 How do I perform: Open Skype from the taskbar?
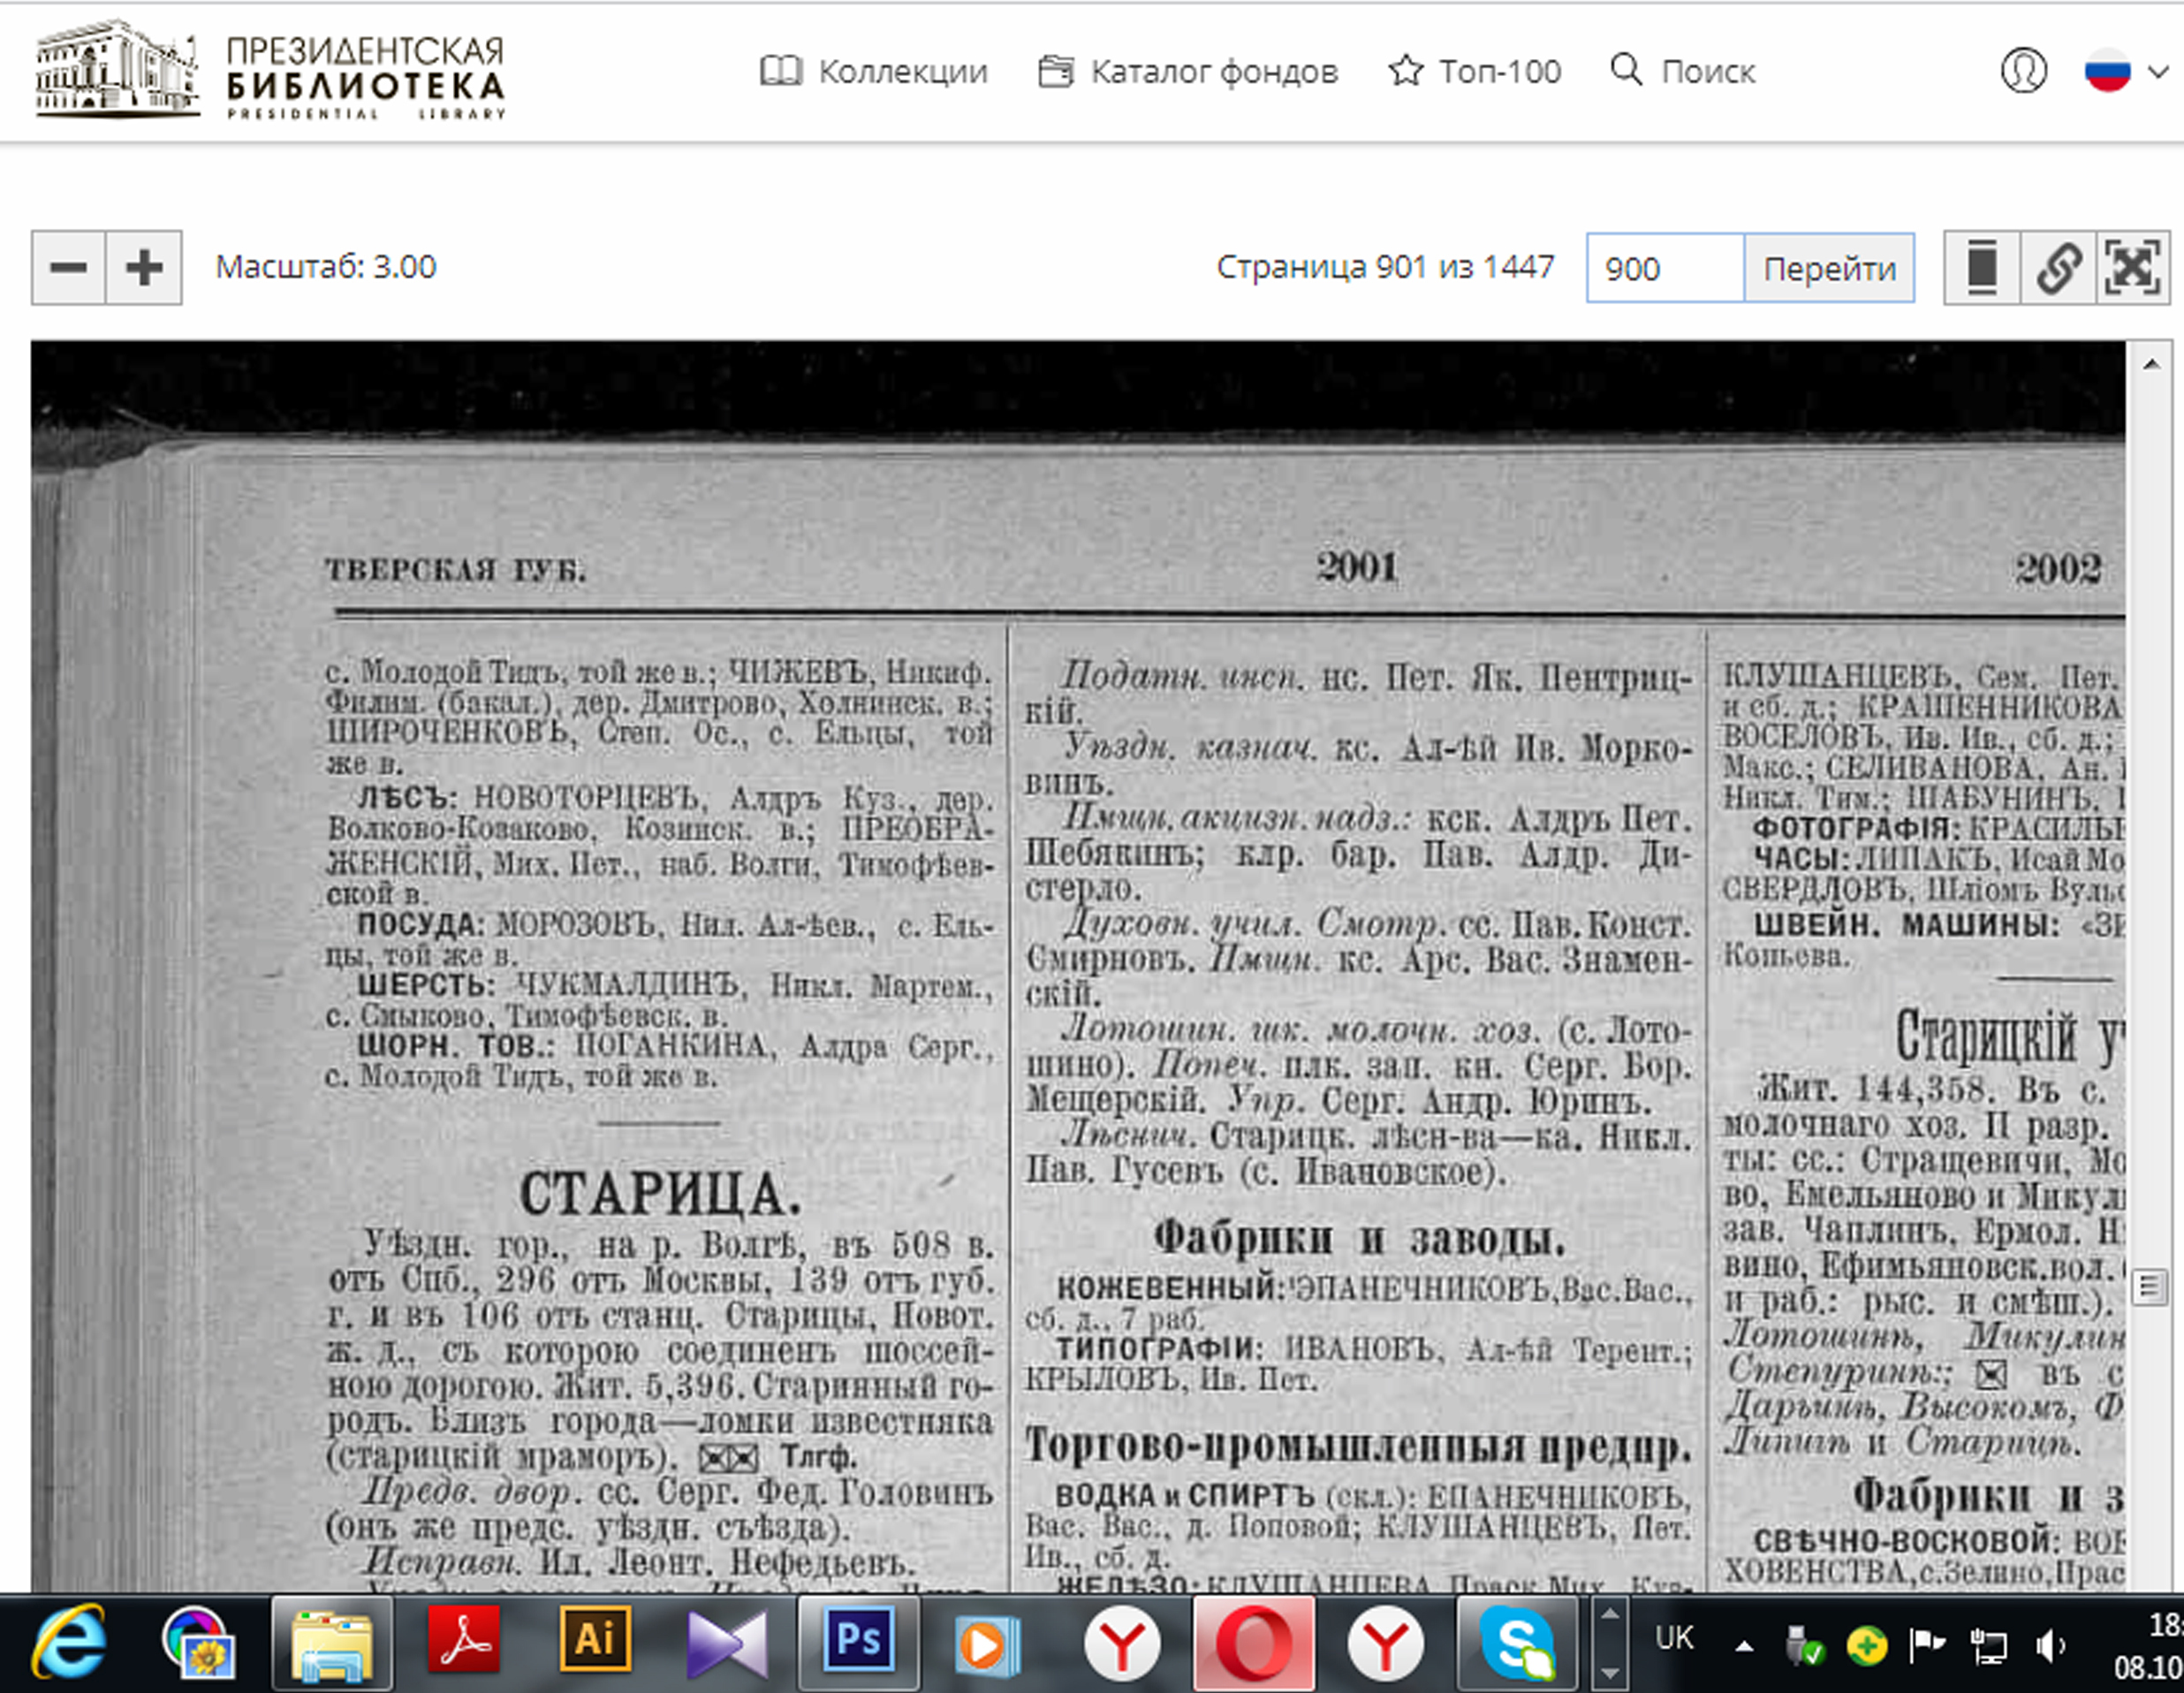click(x=1516, y=1644)
